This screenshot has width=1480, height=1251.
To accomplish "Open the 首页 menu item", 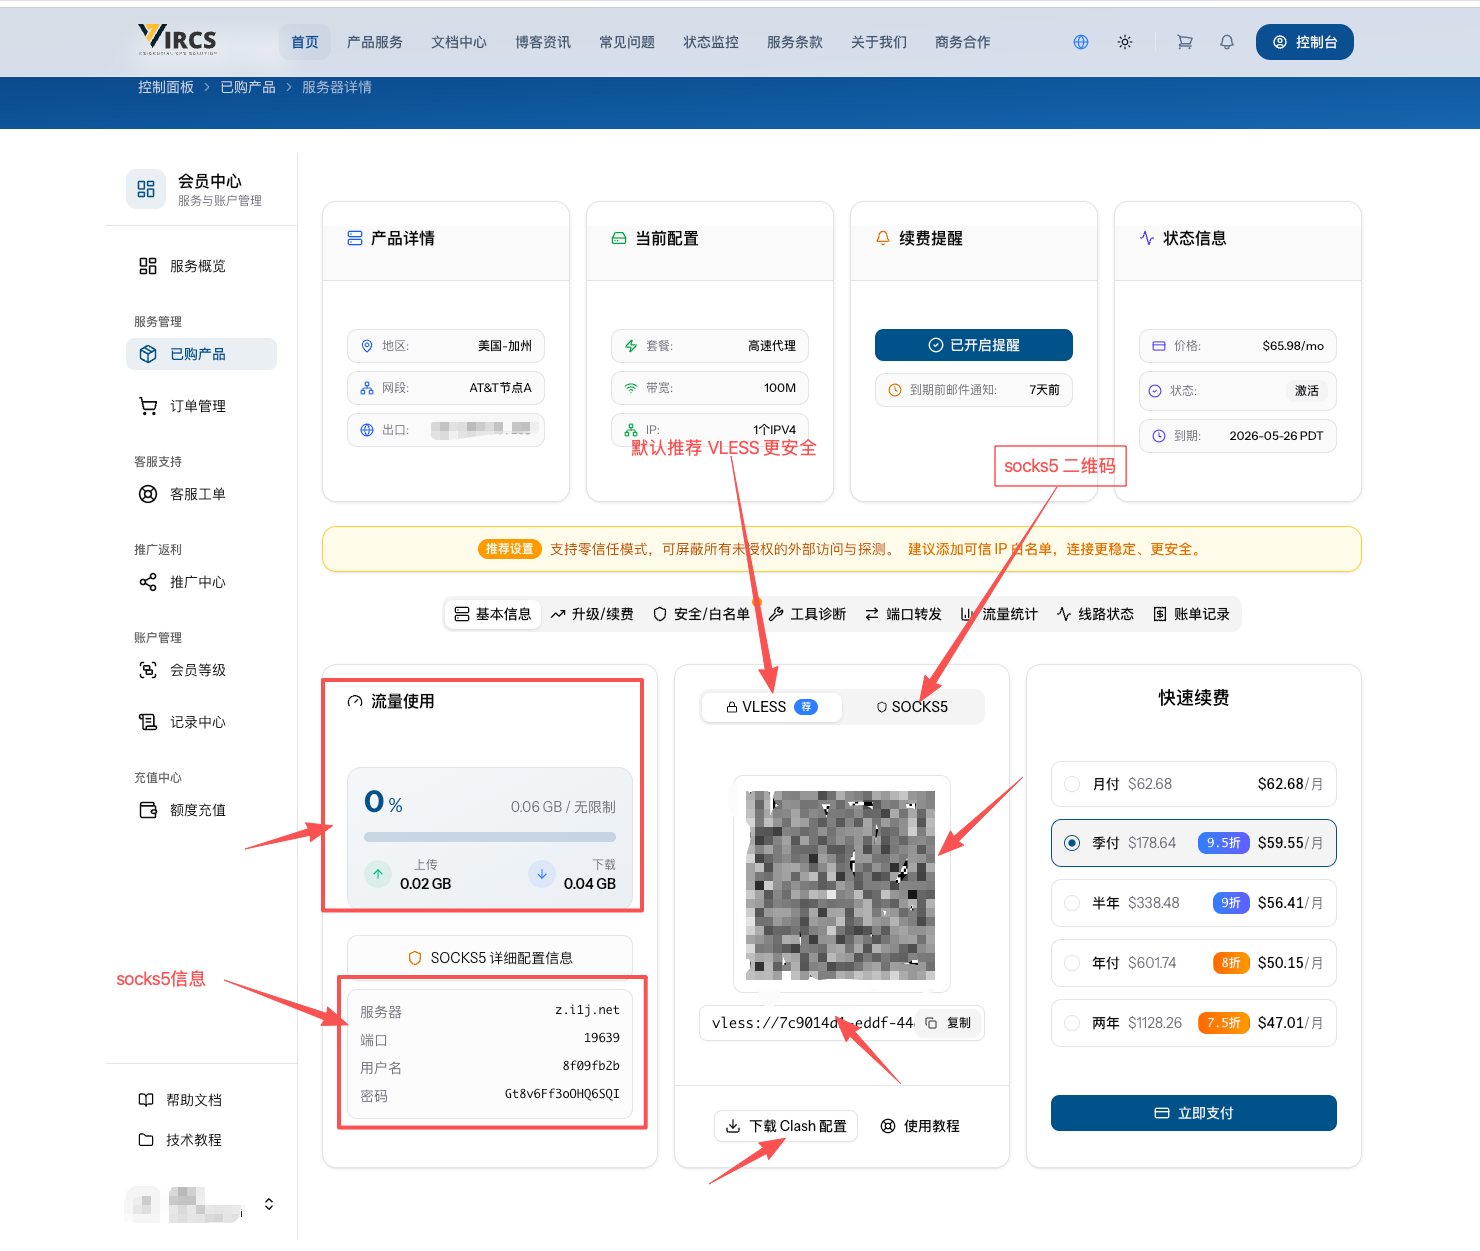I will point(305,42).
